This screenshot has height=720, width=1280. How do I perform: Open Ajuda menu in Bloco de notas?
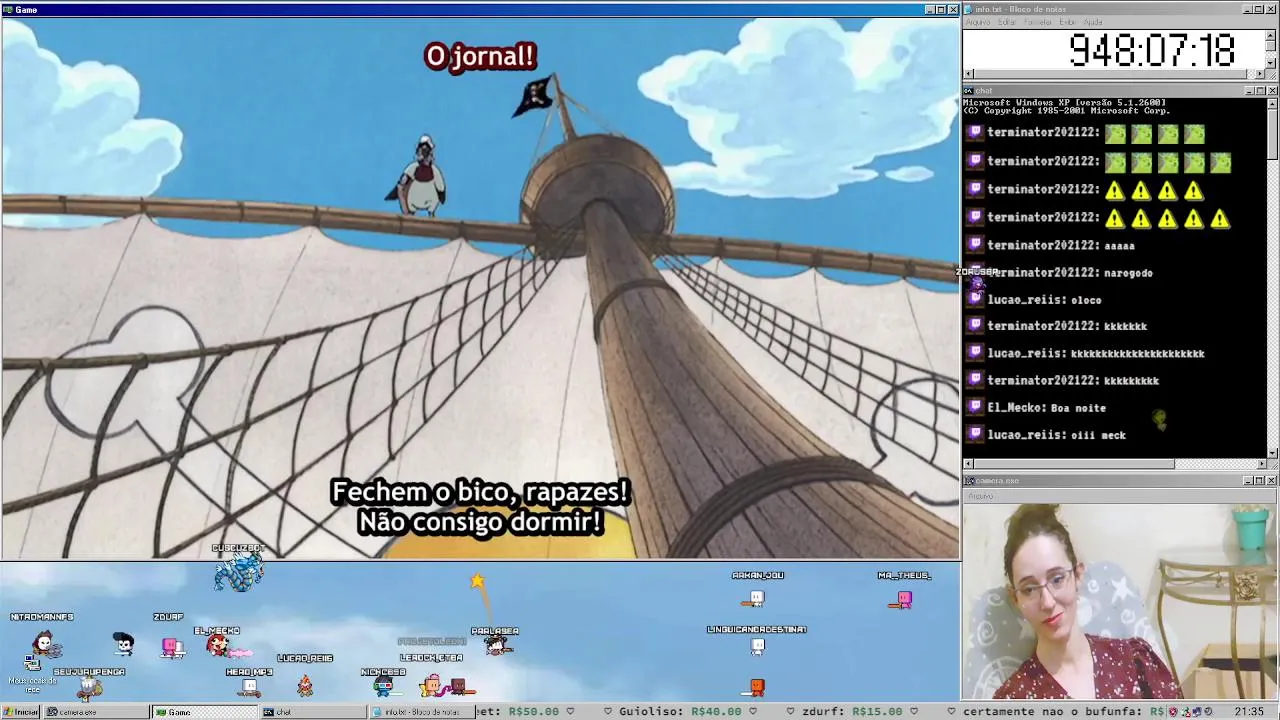1093,22
